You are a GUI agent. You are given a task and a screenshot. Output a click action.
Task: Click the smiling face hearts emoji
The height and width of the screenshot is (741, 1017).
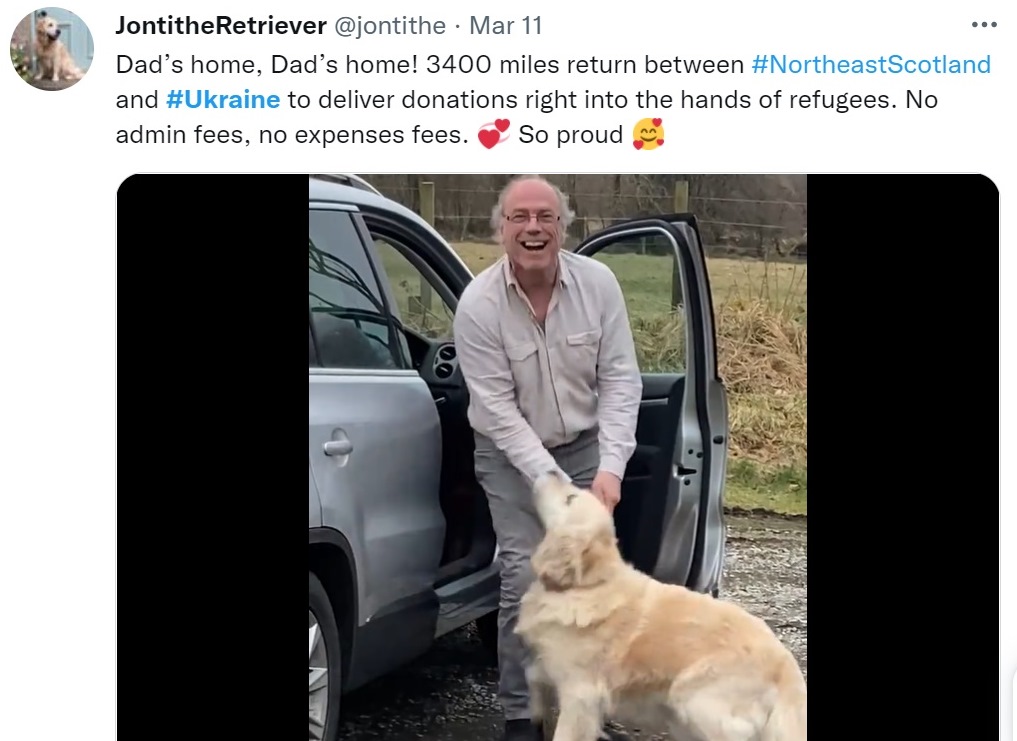coord(648,134)
